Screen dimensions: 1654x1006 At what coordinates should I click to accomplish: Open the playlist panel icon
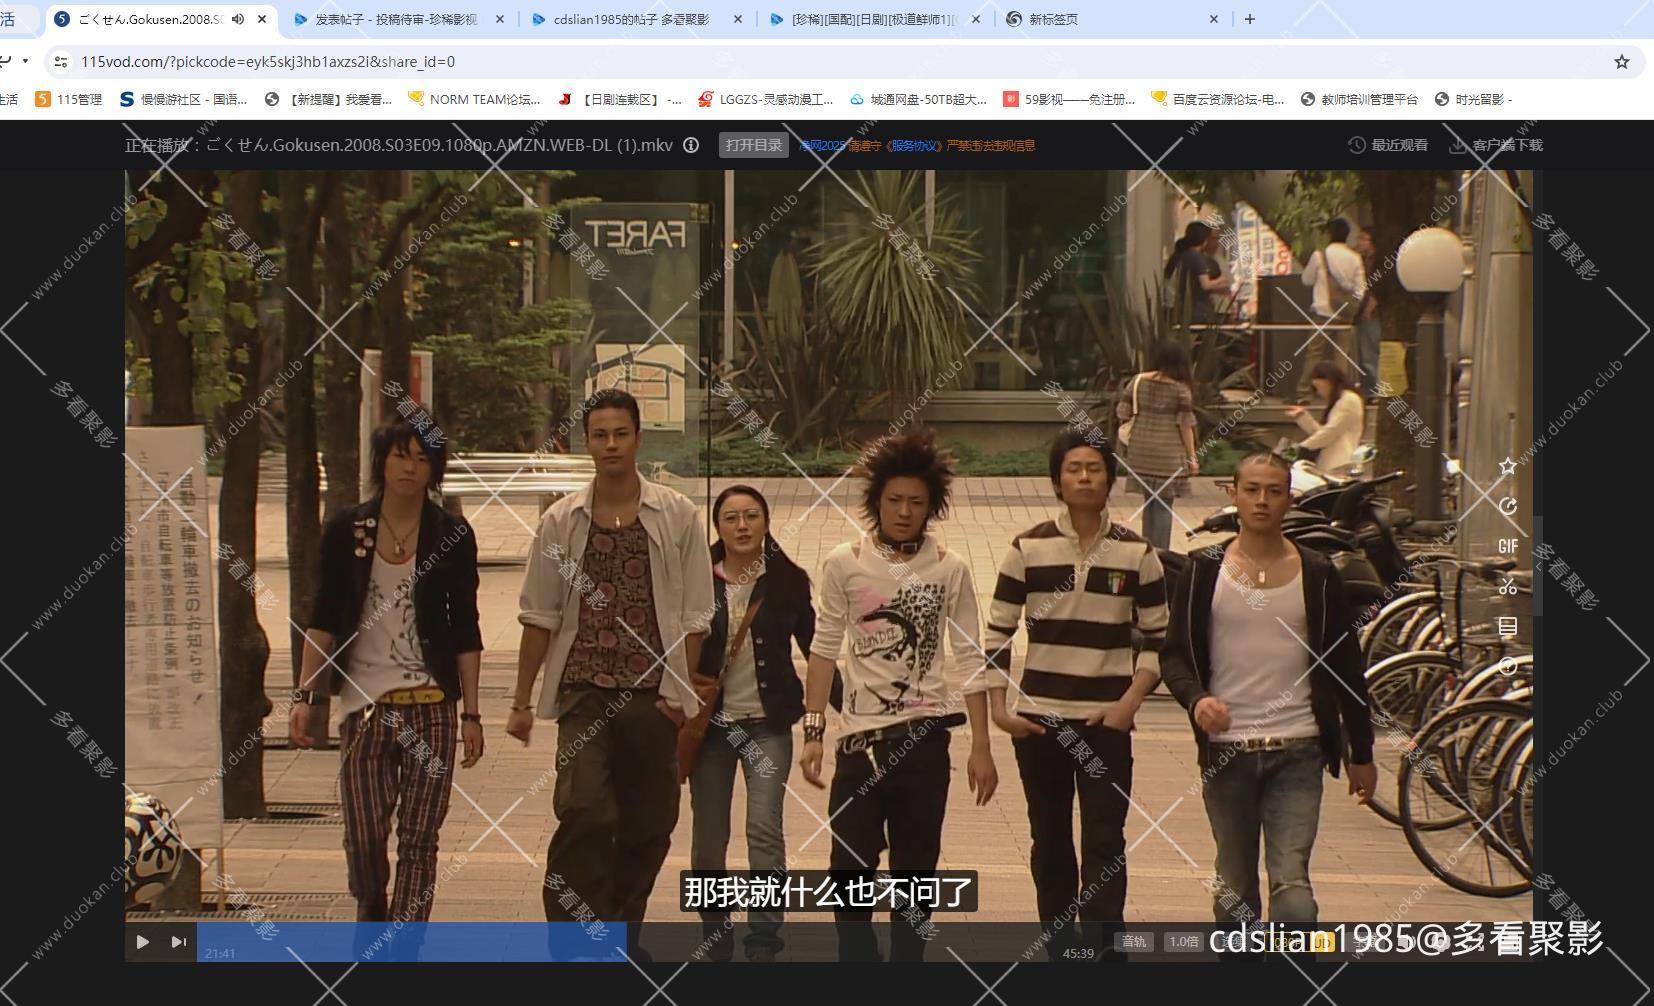pos(1508,626)
